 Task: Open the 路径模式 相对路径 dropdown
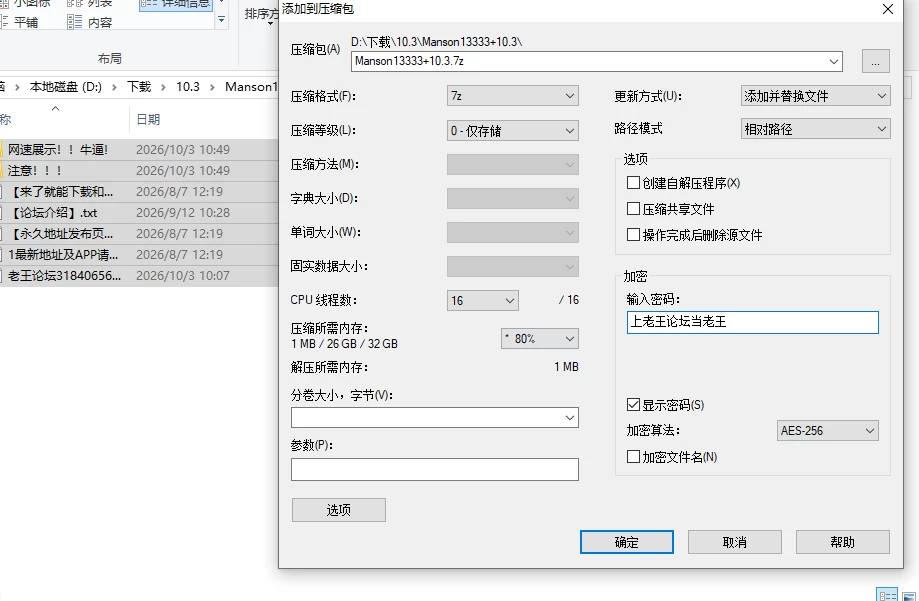[815, 129]
